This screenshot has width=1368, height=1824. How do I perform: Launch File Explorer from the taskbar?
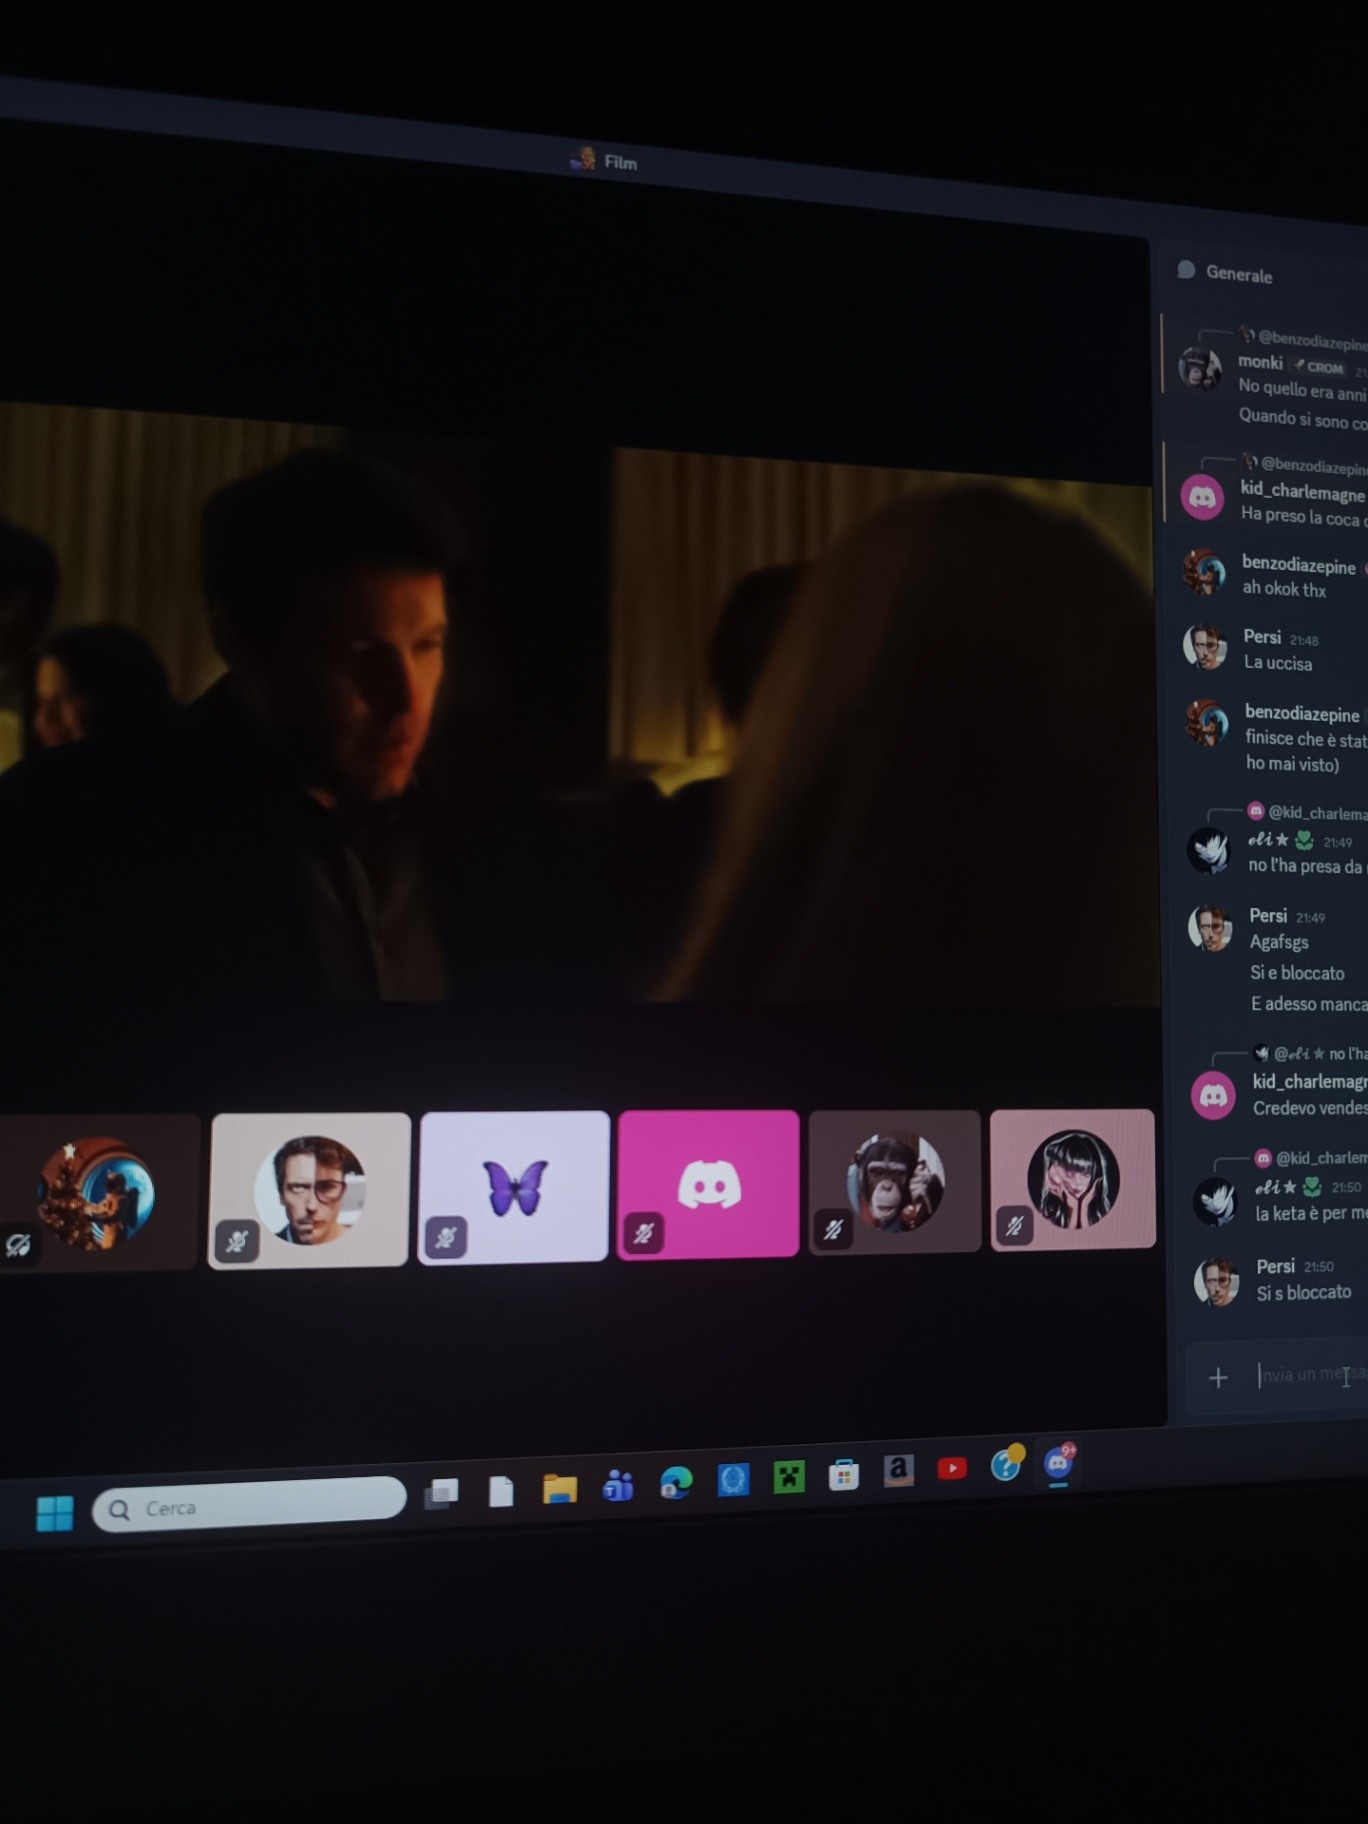[560, 1489]
